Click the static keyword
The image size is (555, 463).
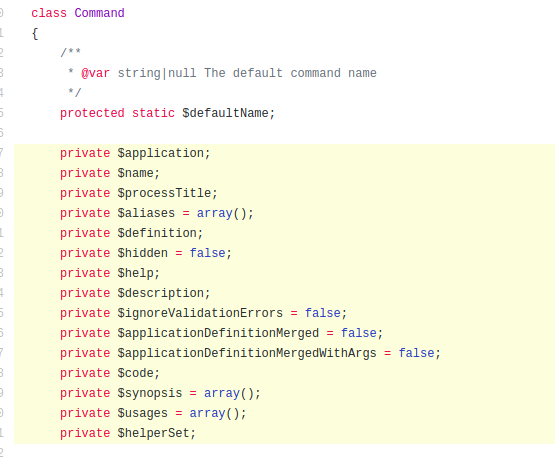(153, 113)
